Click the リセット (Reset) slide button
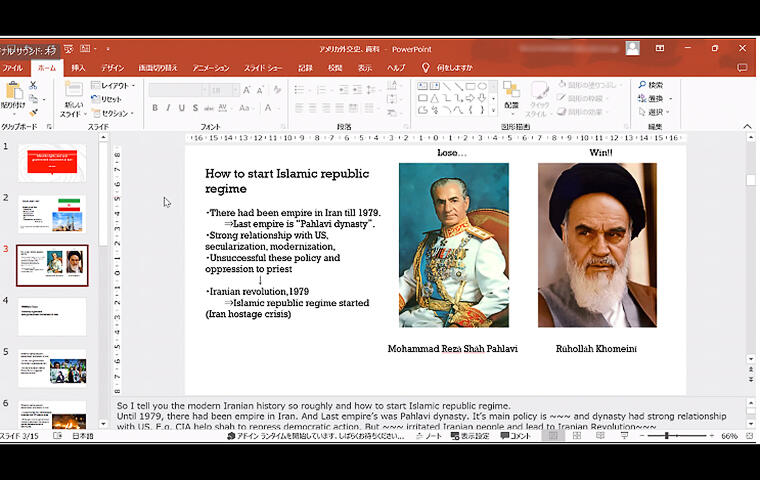This screenshot has width=760, height=480. point(107,99)
